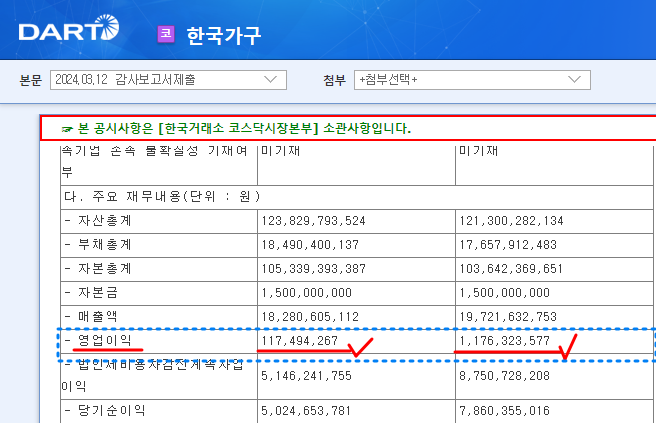Screen dimensions: 656x423
Task: Select the 법인세비용차감전계속사업이익 row label
Action: coord(153,376)
